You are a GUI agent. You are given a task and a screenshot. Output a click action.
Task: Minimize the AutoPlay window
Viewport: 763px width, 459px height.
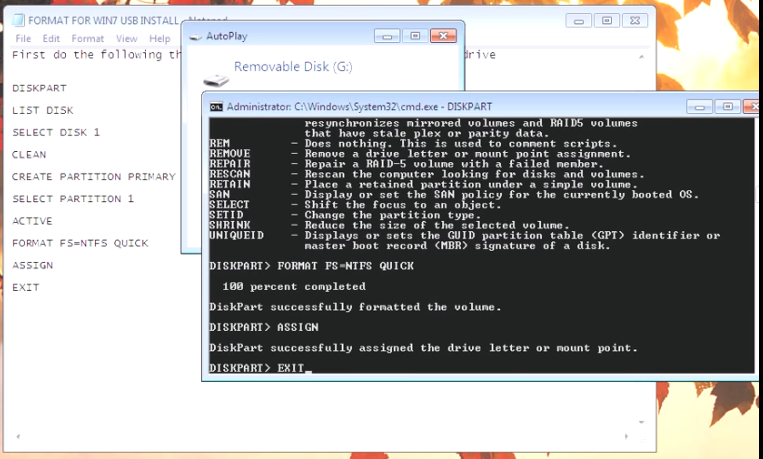tap(388, 36)
